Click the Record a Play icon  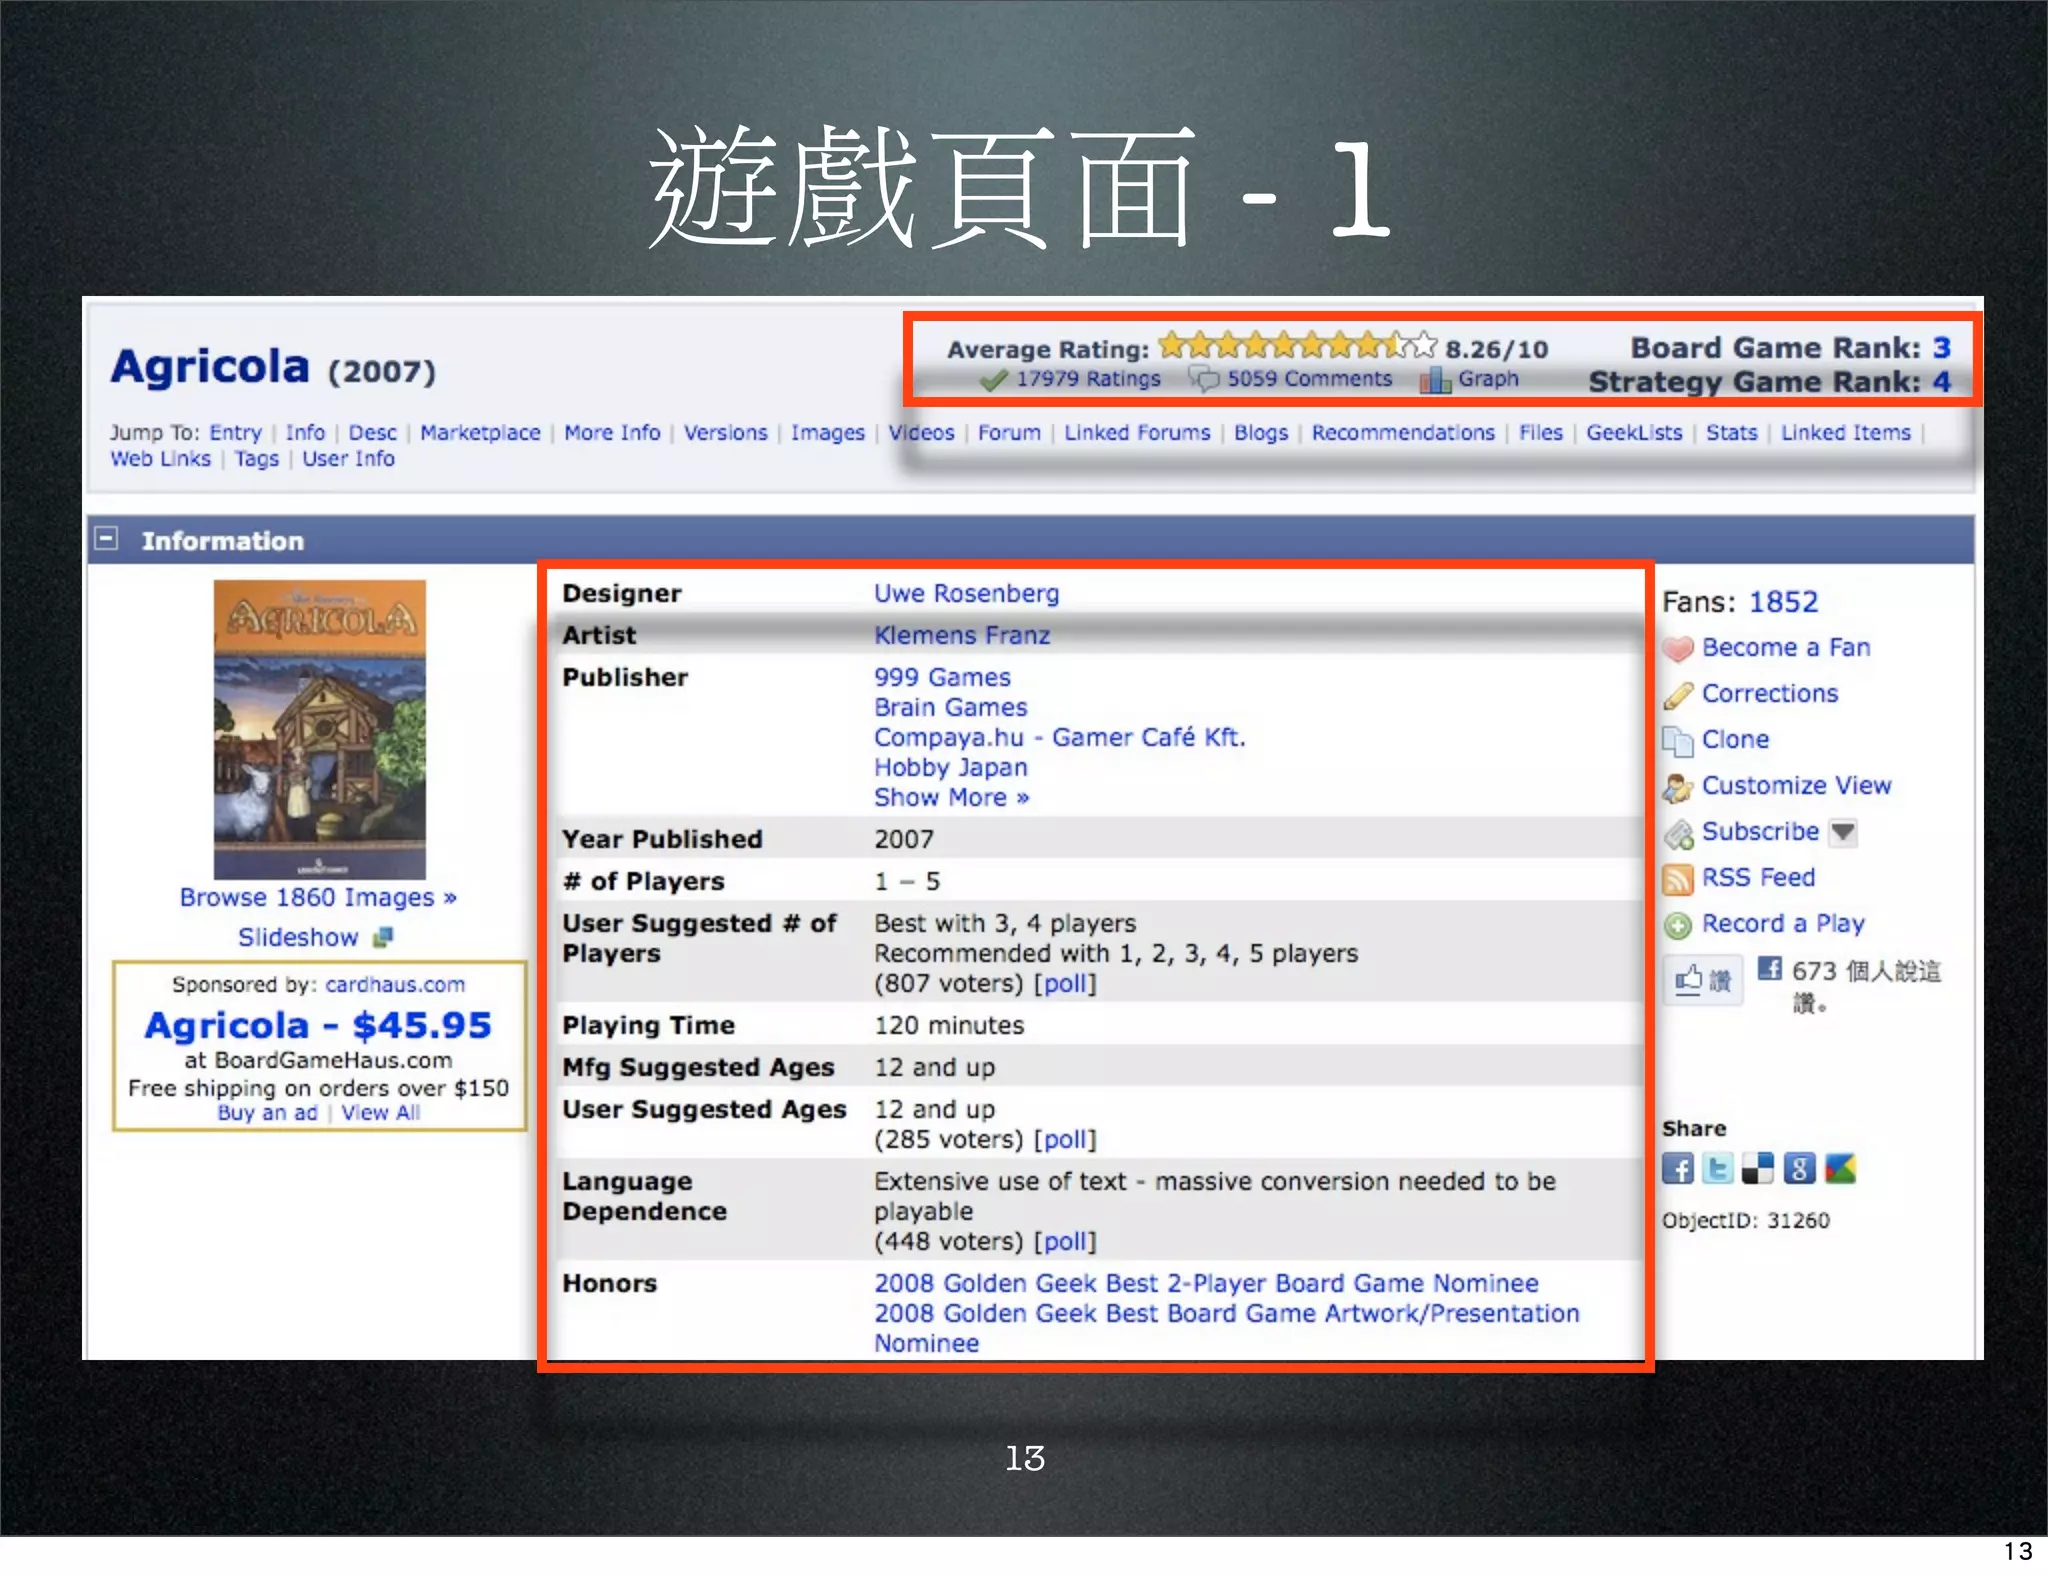(1678, 925)
